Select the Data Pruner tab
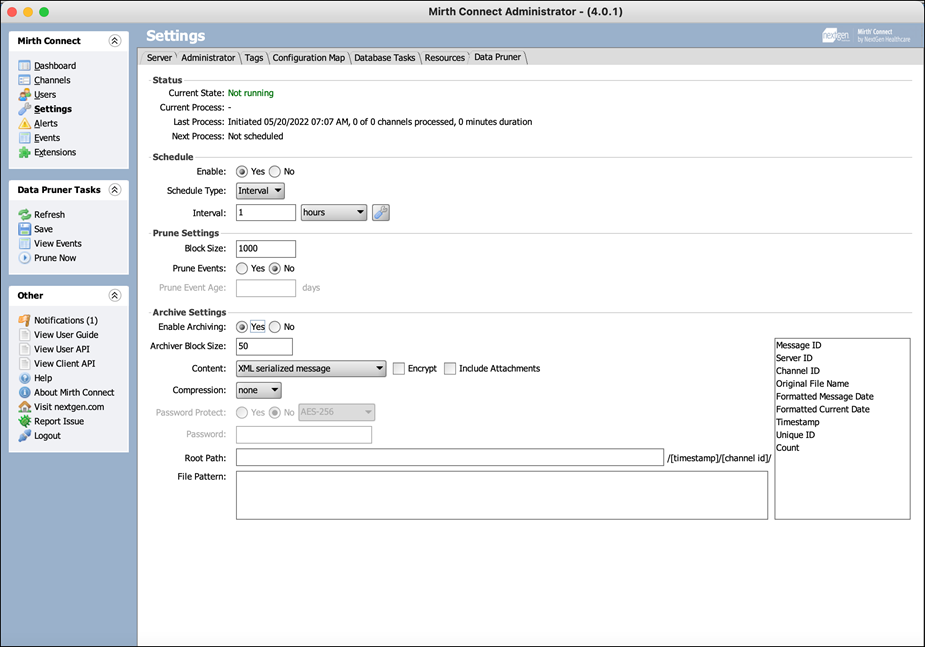This screenshot has width=925, height=647. 497,57
